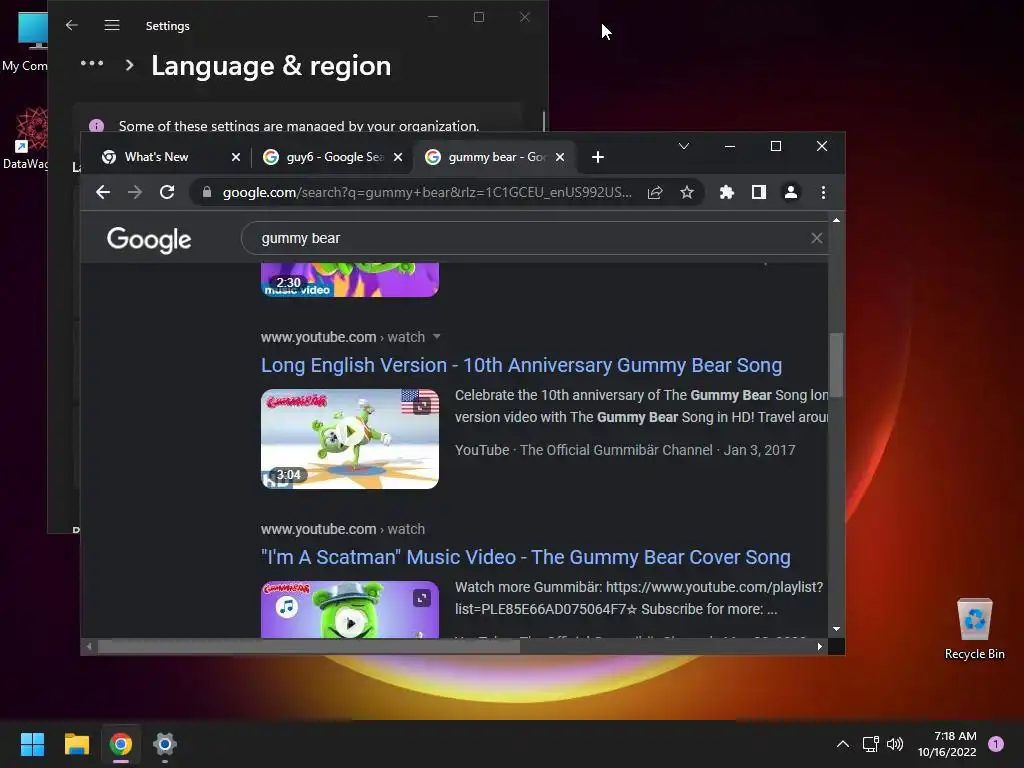Open File Explorer from taskbar
Image resolution: width=1024 pixels, height=768 pixels.
[x=76, y=744]
